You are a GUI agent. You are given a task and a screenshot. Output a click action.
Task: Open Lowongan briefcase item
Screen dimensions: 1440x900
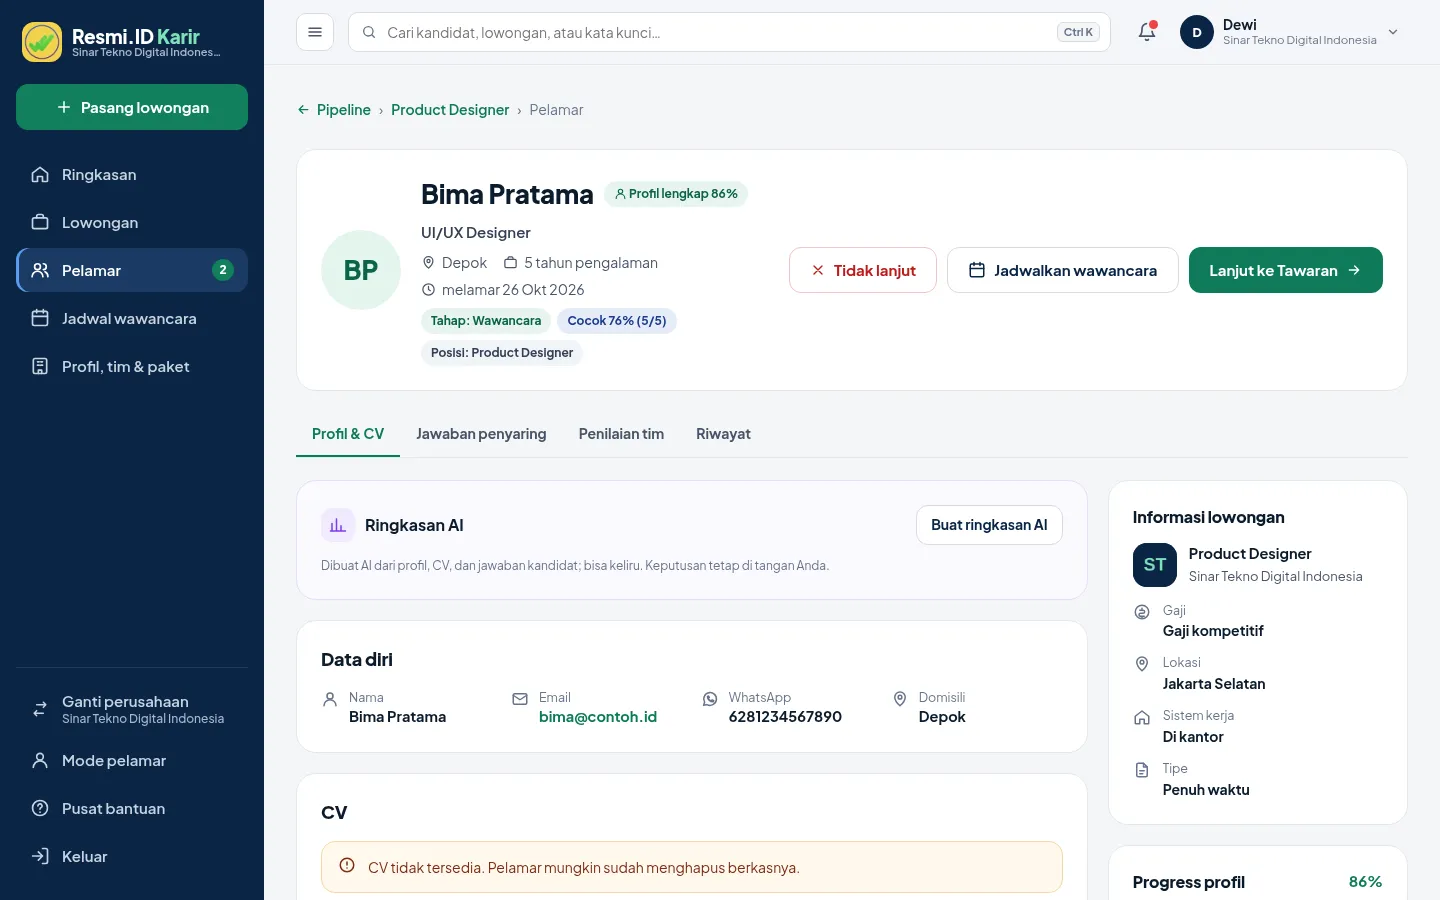tap(132, 222)
